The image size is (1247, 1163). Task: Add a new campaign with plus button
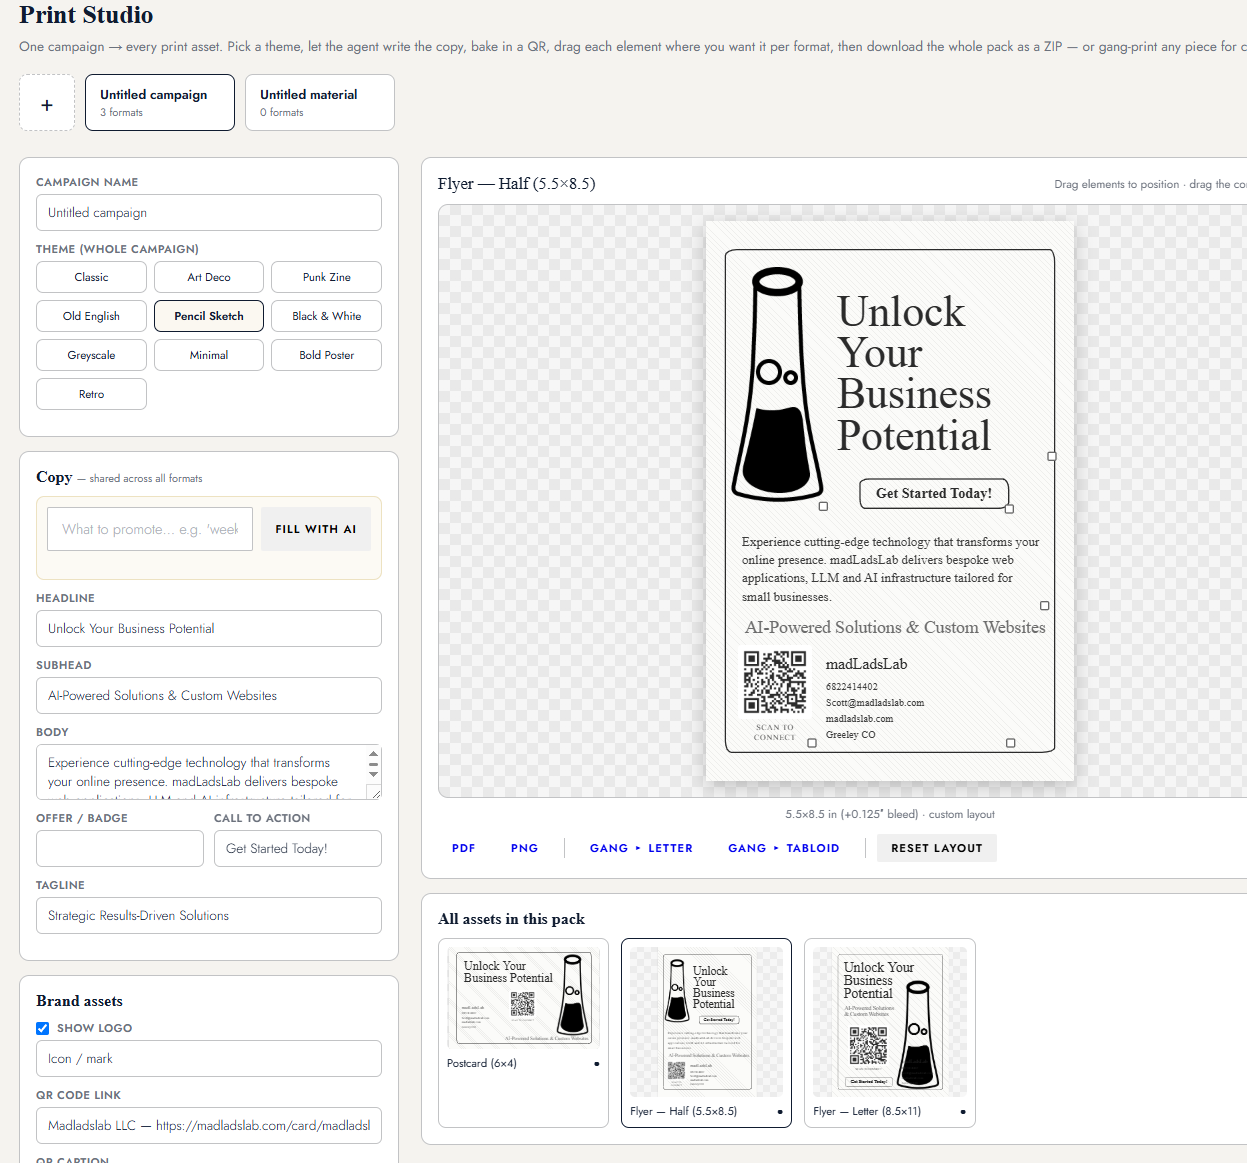tap(47, 103)
